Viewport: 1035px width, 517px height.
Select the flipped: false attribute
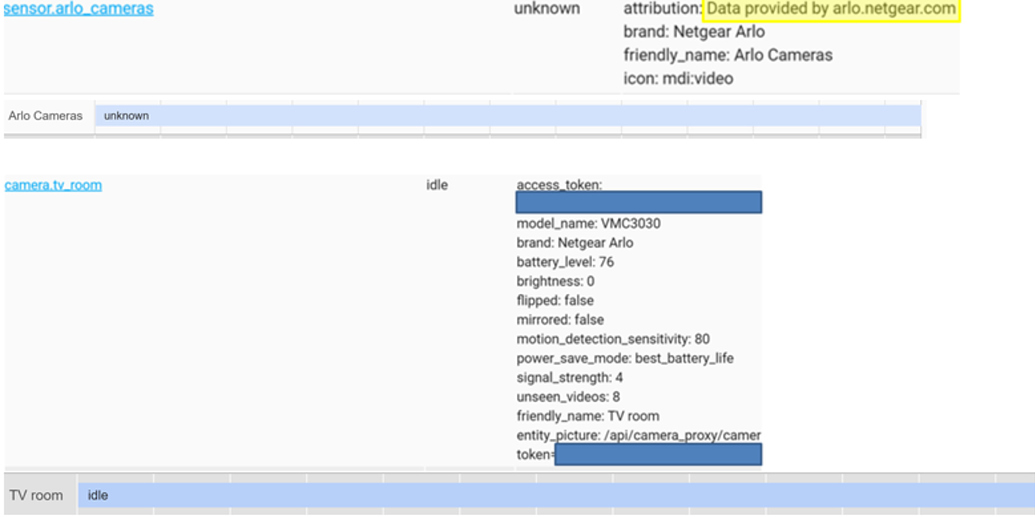coord(555,300)
